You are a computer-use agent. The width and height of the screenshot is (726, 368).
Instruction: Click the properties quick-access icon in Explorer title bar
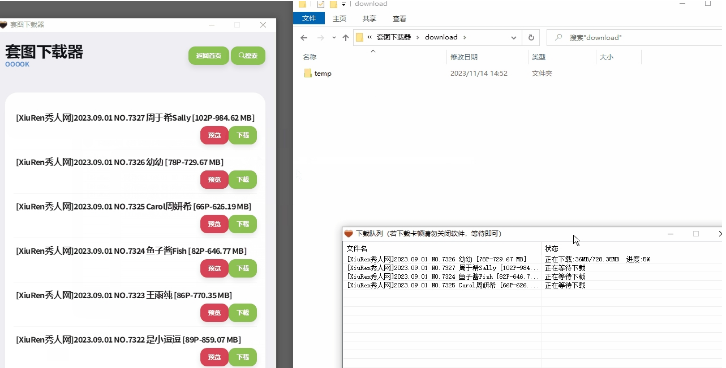pos(320,4)
